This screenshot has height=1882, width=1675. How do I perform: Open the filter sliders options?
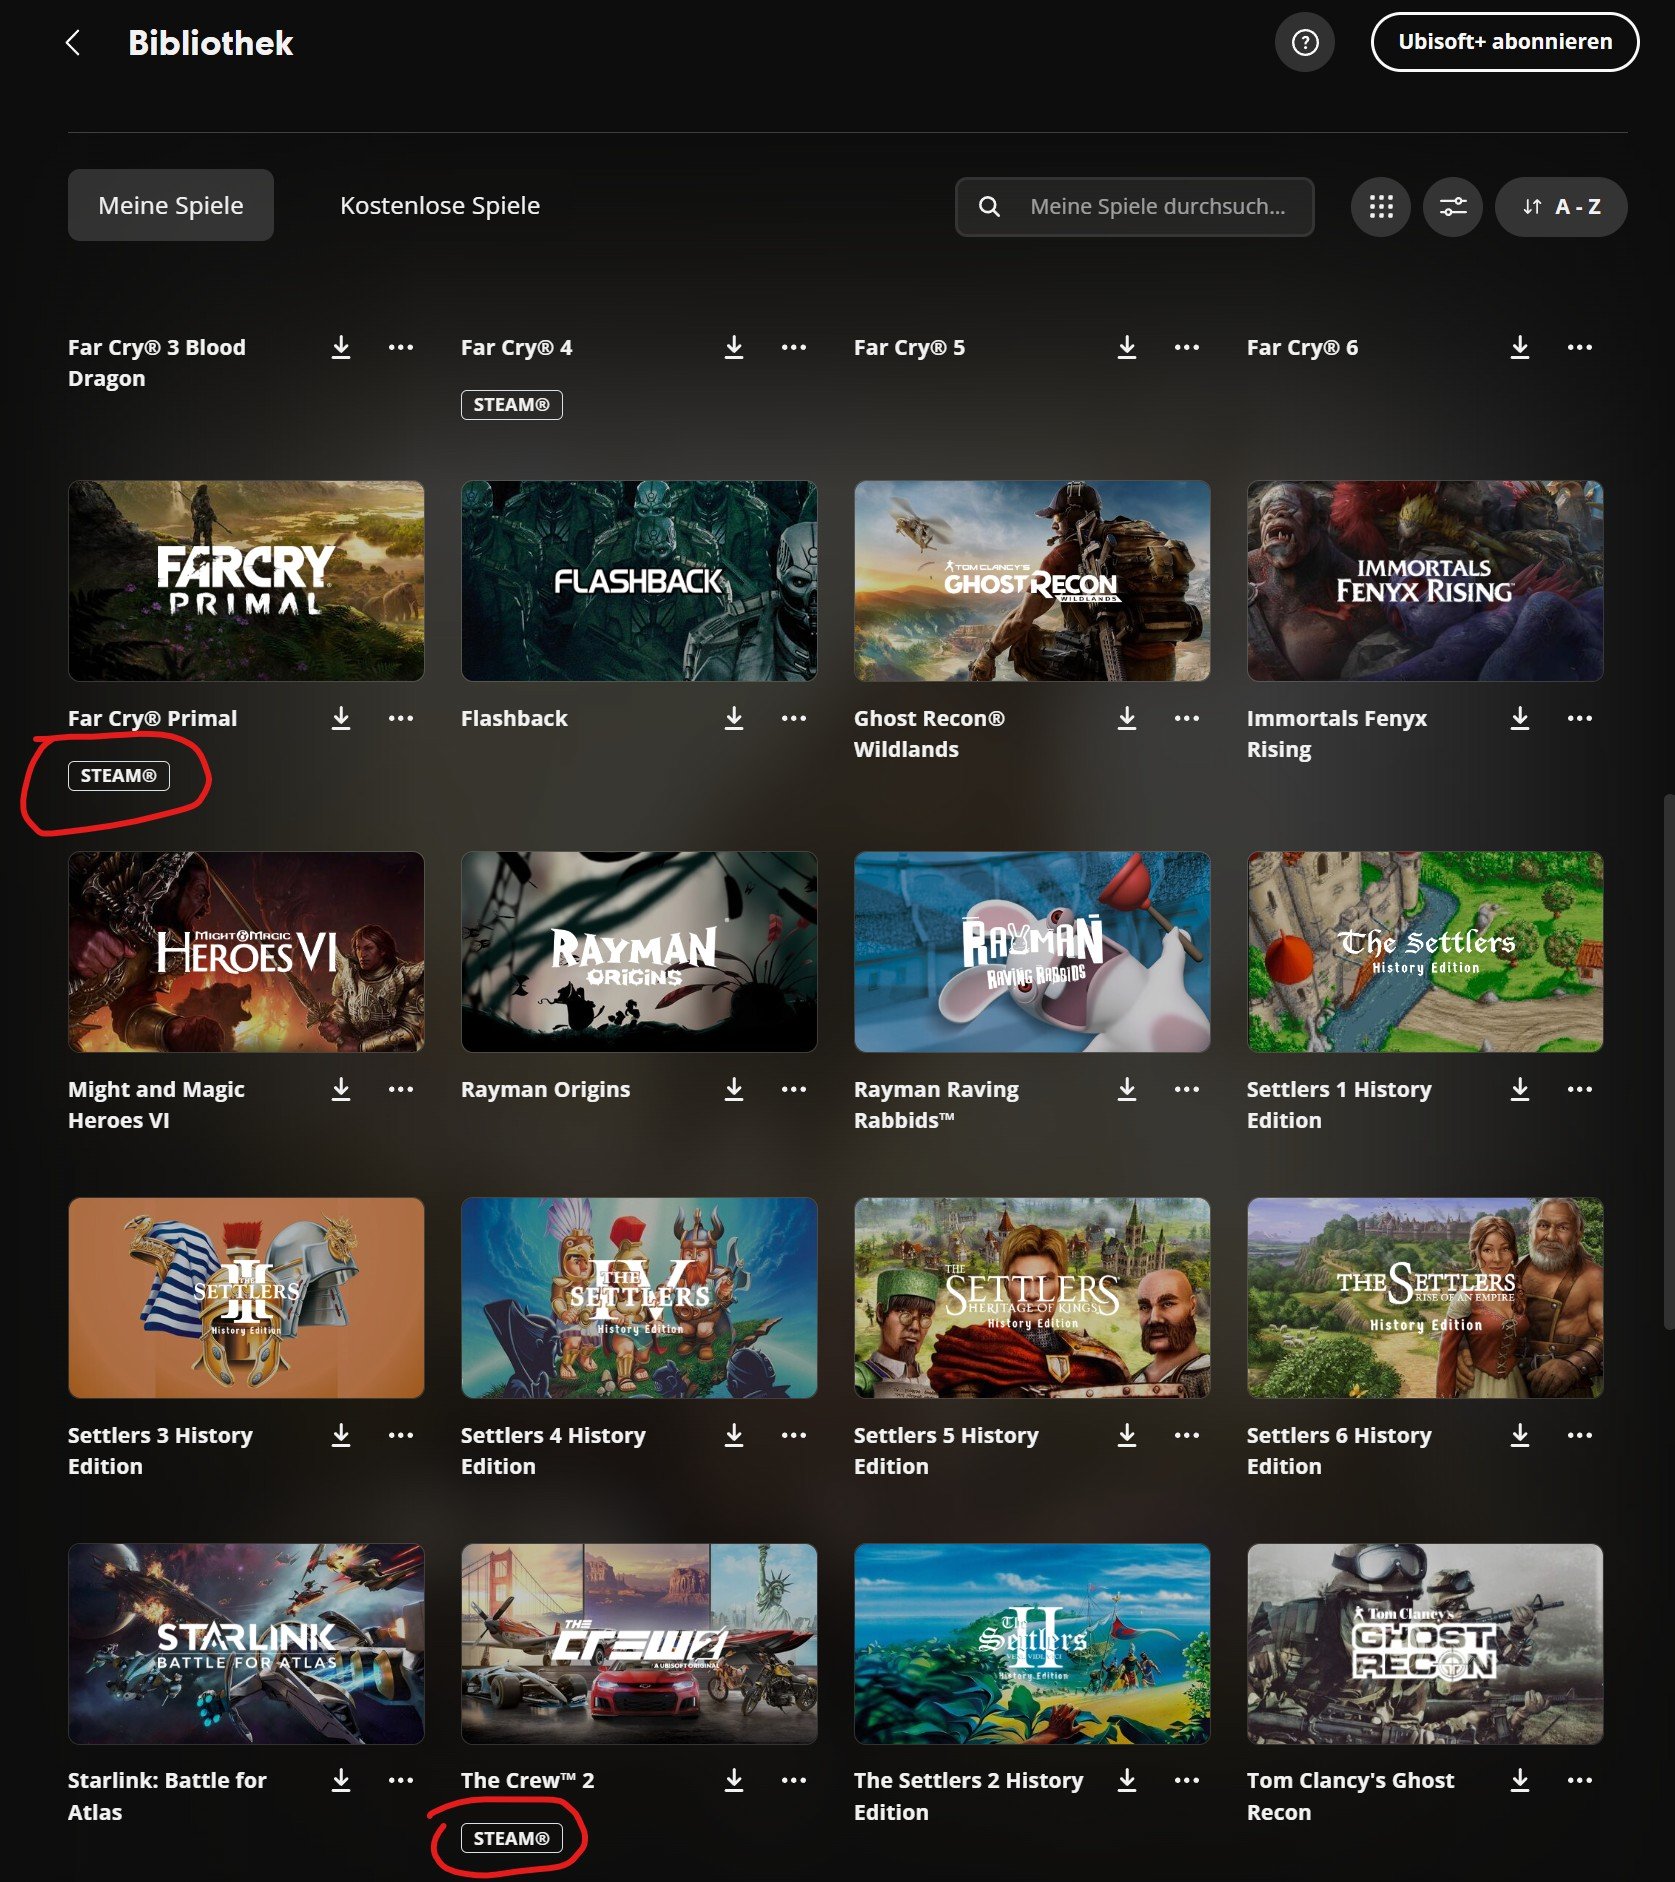click(1453, 207)
